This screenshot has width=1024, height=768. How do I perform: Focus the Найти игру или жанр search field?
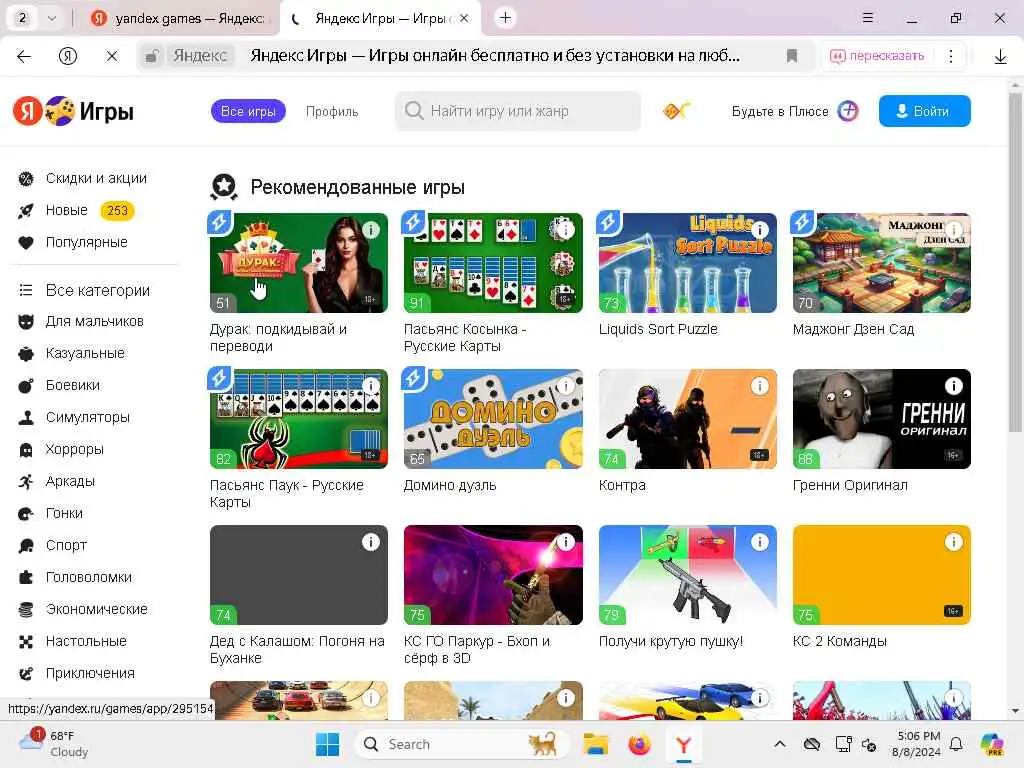click(x=518, y=111)
